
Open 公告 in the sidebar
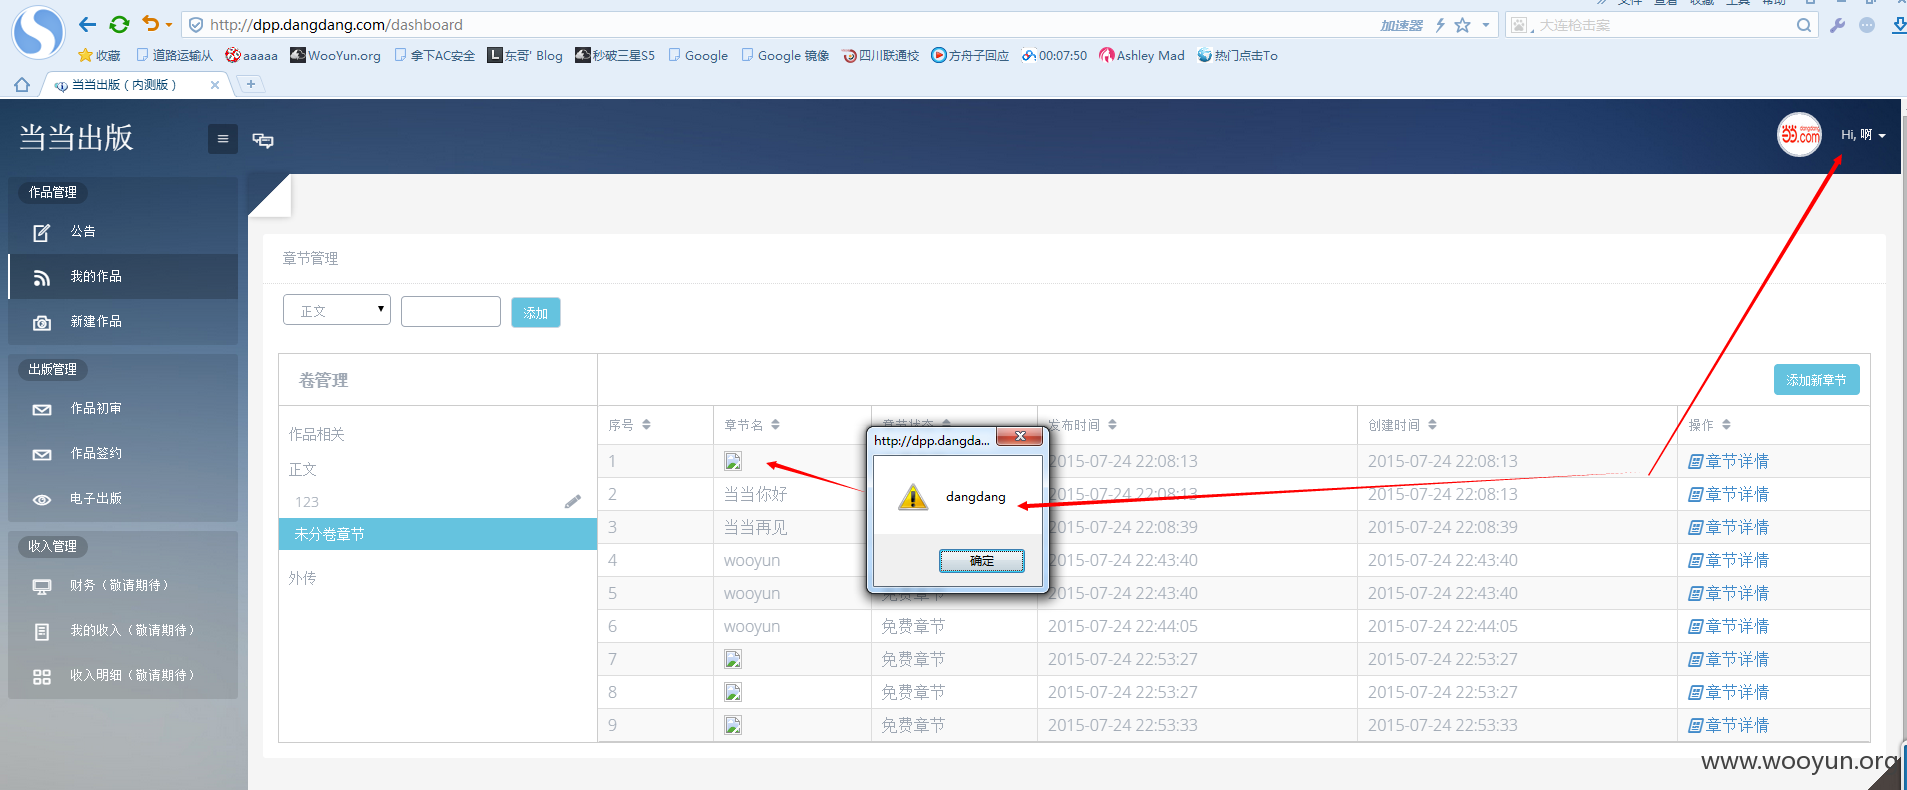[x=123, y=231]
